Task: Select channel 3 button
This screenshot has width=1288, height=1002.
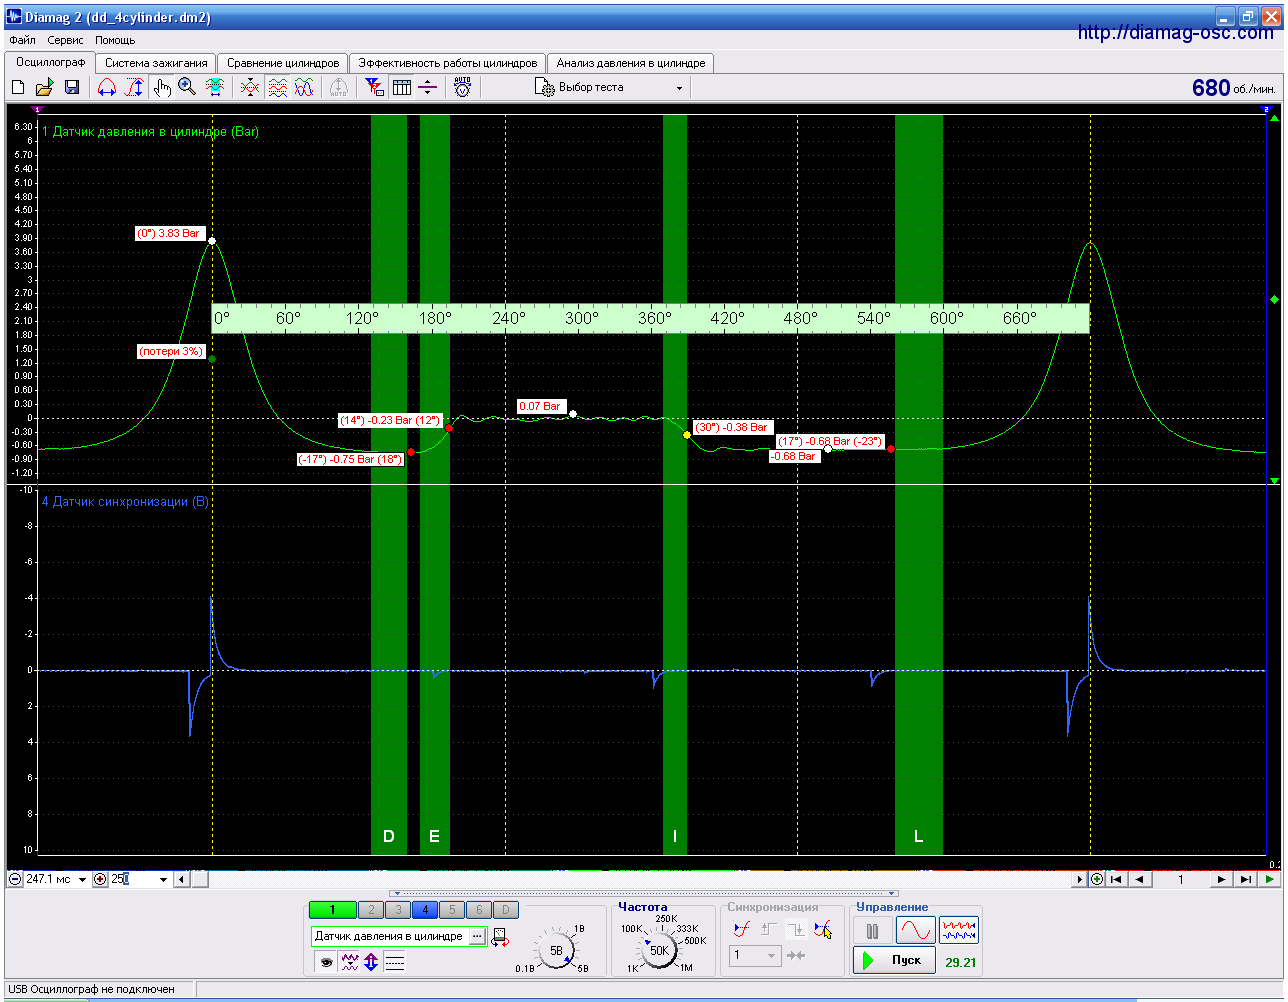Action: click(x=398, y=910)
